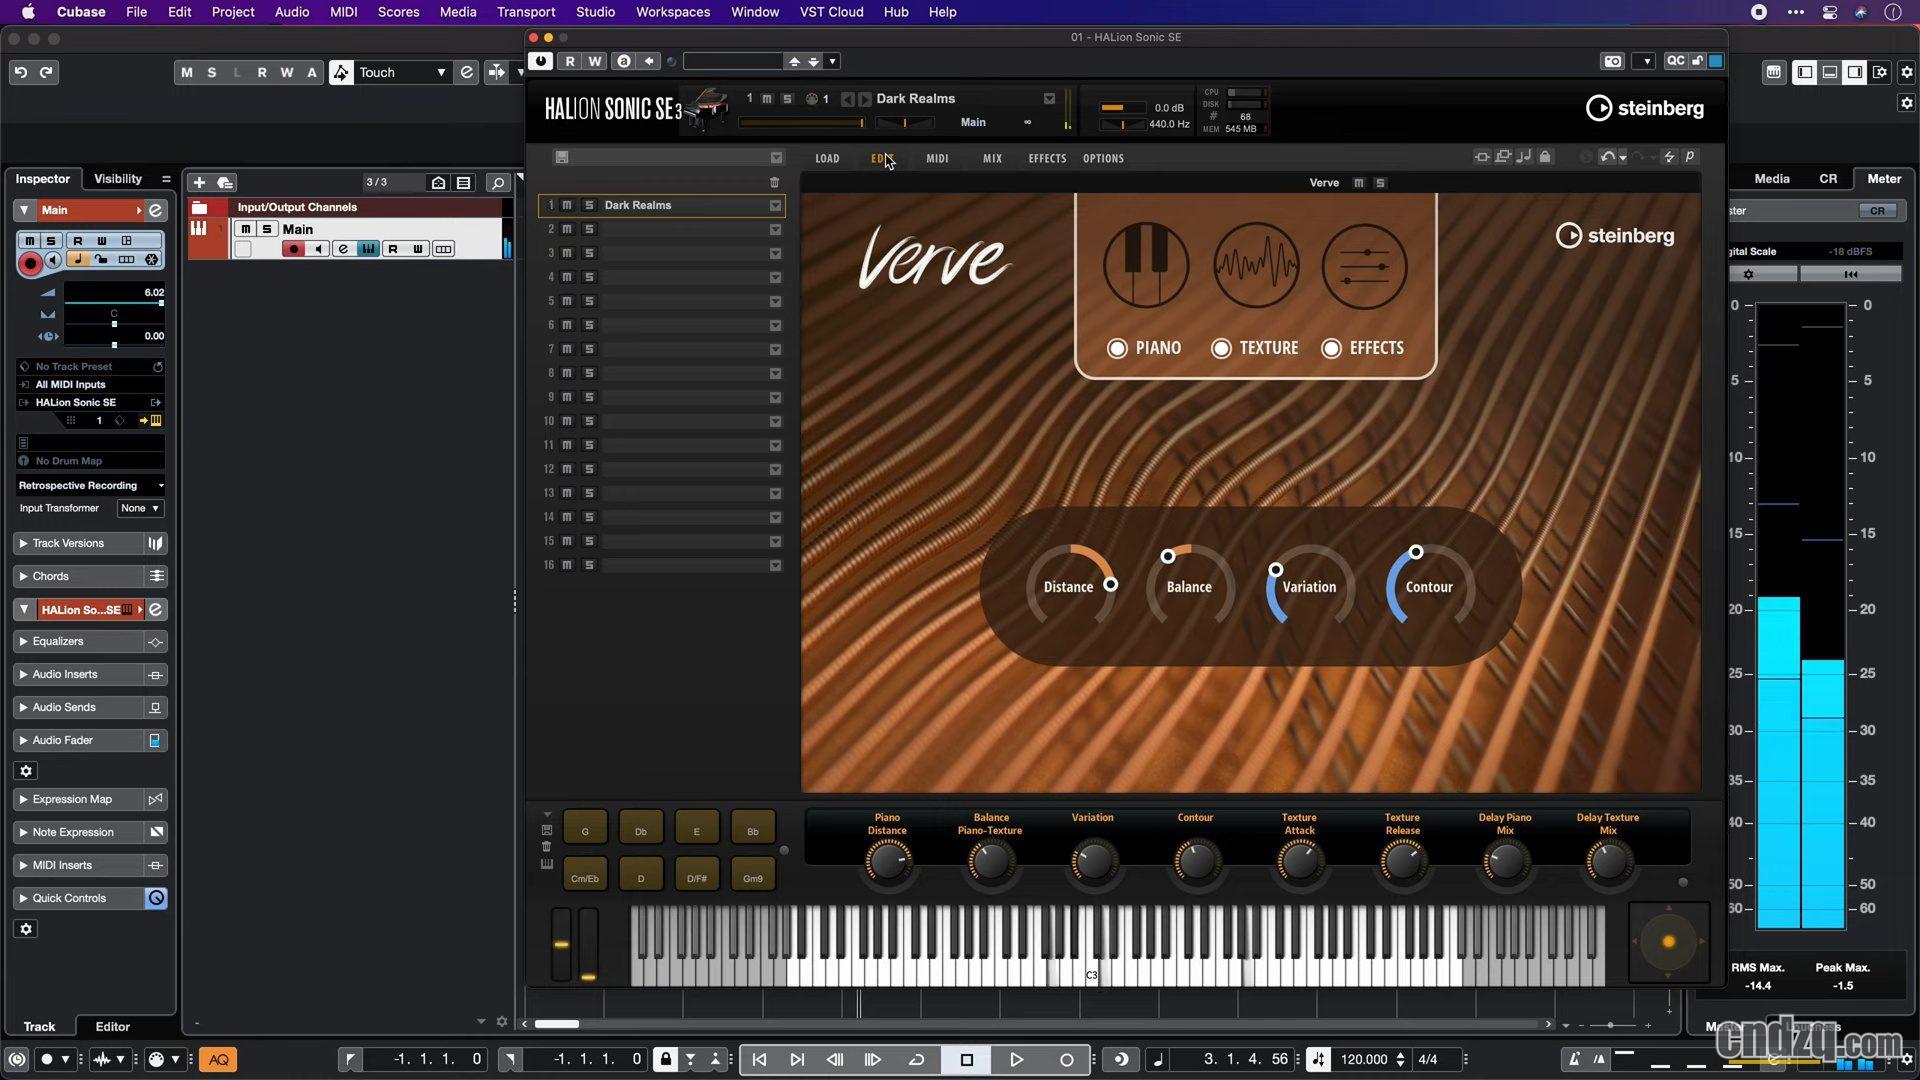Viewport: 1920px width, 1080px height.
Task: Click the Stop button on transport
Action: 966,1059
